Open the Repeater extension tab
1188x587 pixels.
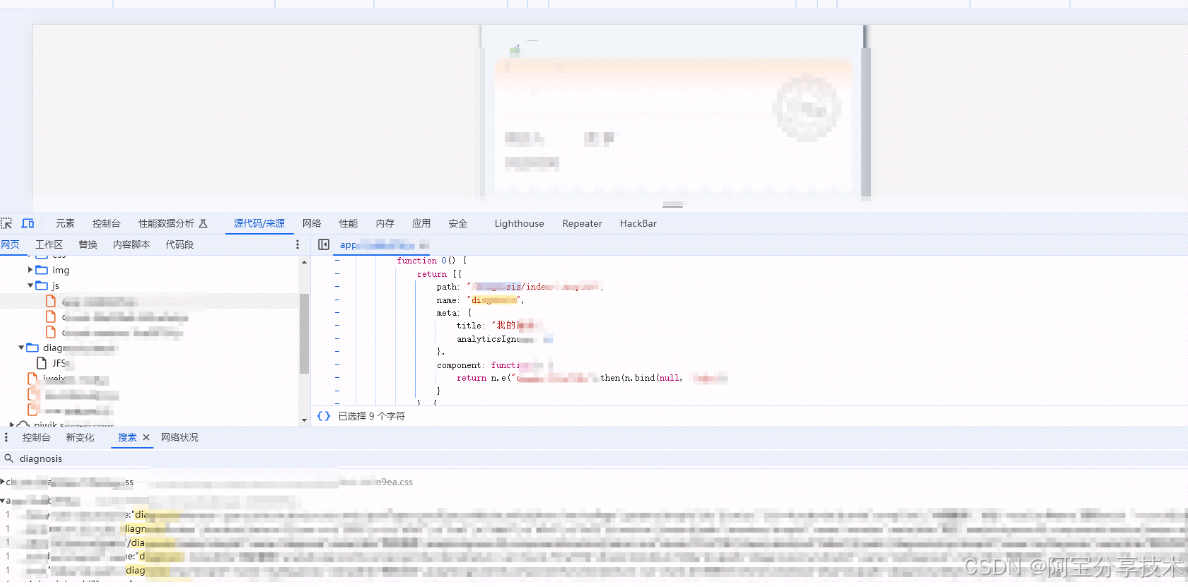pyautogui.click(x=582, y=223)
